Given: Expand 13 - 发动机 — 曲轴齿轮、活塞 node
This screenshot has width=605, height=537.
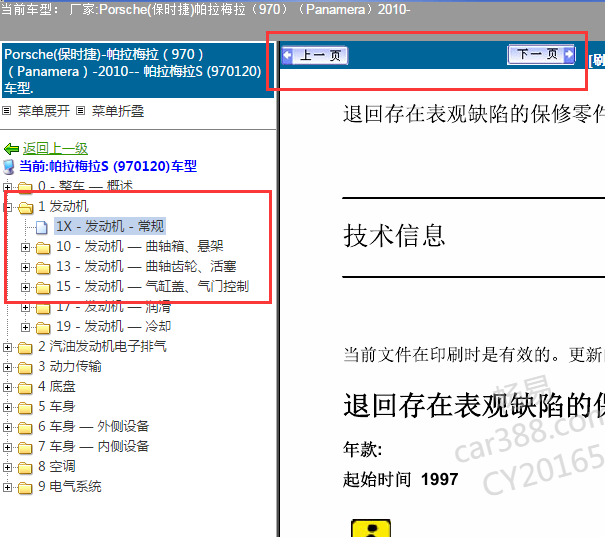Looking at the screenshot, I should tap(25, 267).
